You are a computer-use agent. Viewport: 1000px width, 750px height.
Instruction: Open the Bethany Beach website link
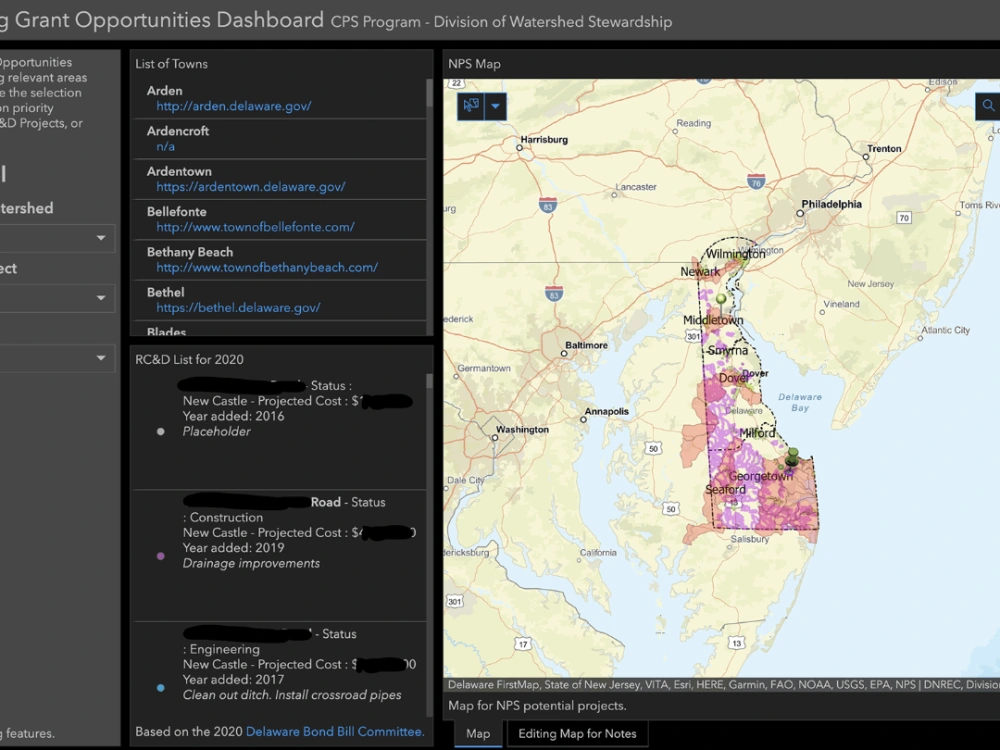point(267,267)
